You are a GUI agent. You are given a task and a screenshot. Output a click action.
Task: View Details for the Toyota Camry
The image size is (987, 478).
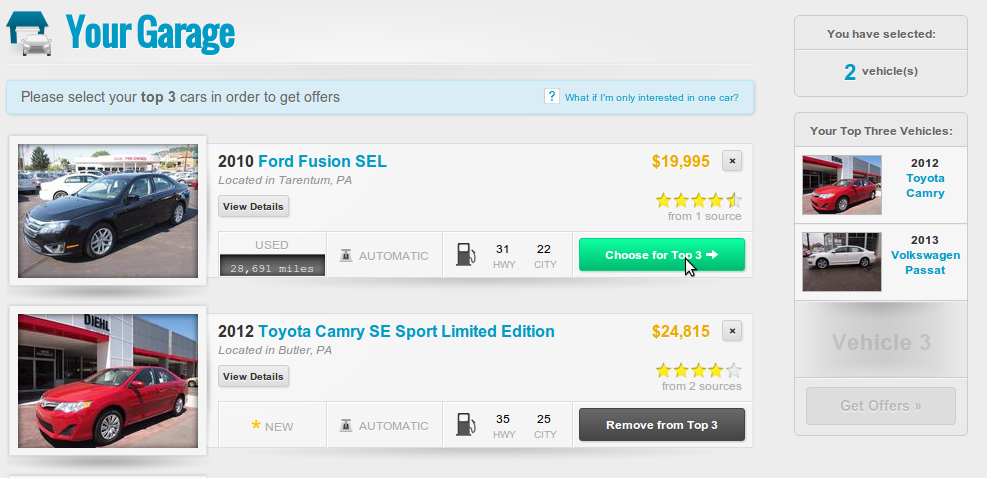(x=254, y=377)
